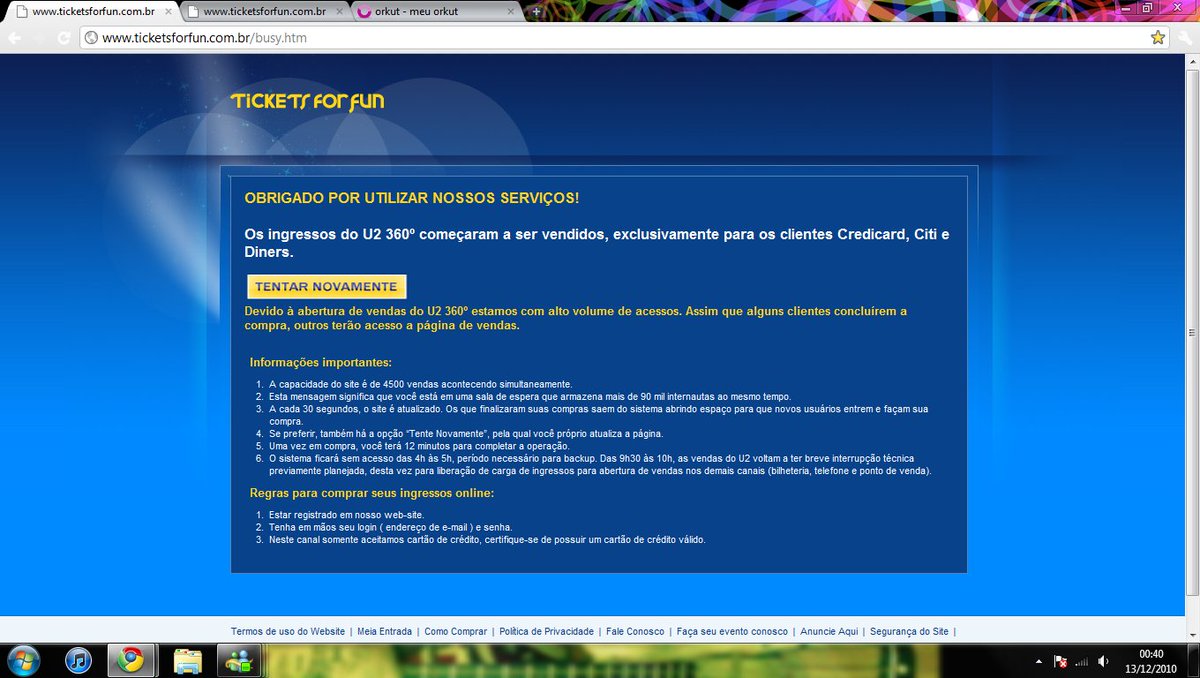The width and height of the screenshot is (1200, 678).
Task: Click the page vertical scrollbar
Action: 1191,335
